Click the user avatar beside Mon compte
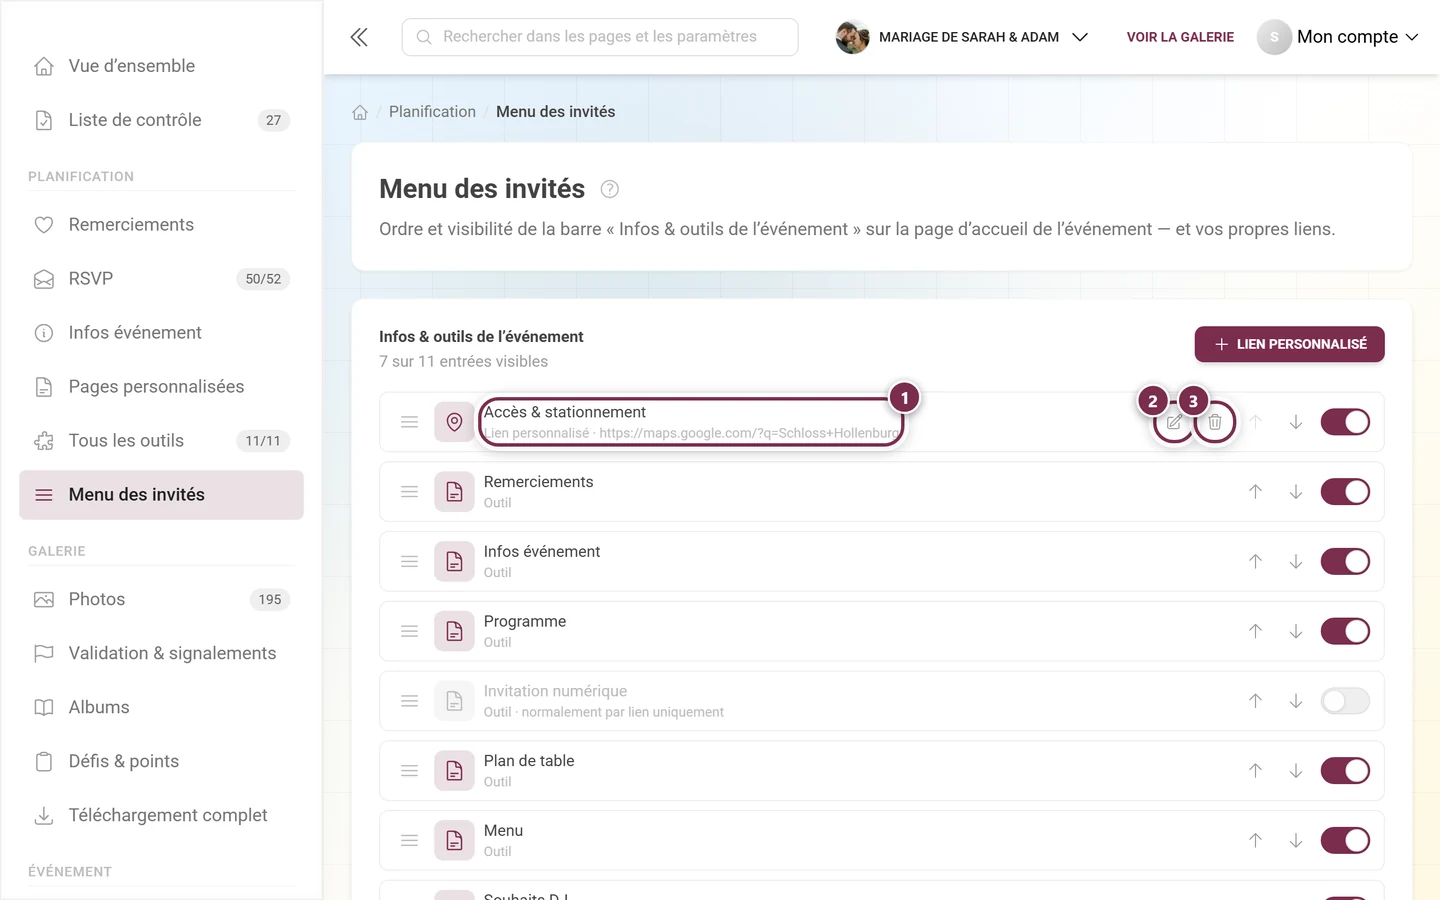 1274,37
